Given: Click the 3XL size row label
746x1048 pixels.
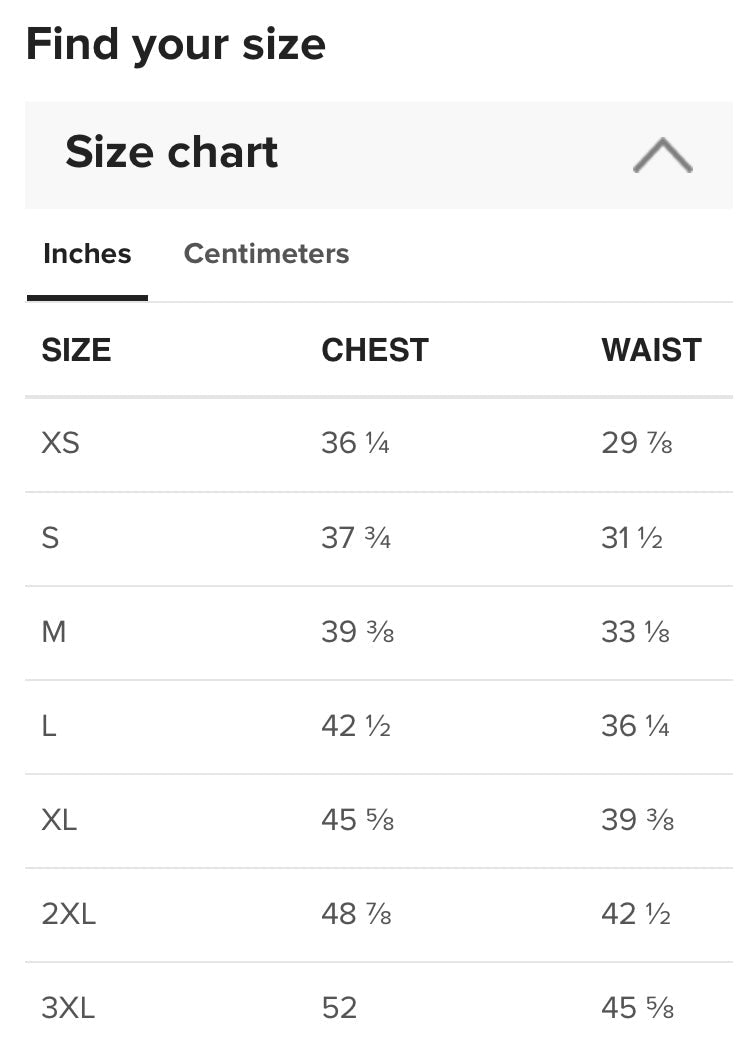Looking at the screenshot, I should click(x=68, y=1008).
